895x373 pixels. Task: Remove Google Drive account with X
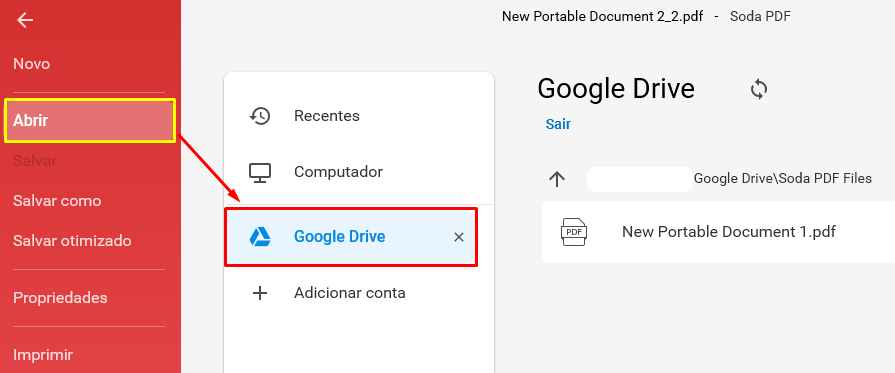coord(458,237)
